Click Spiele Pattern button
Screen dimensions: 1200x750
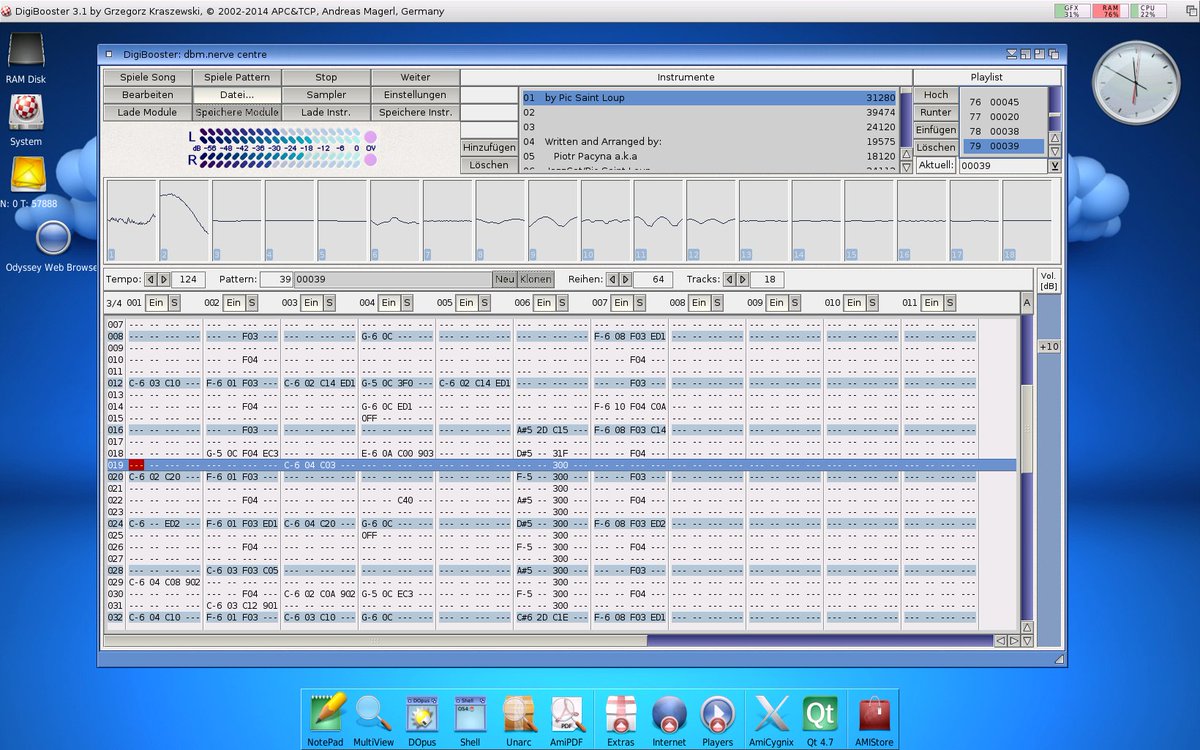pos(237,77)
